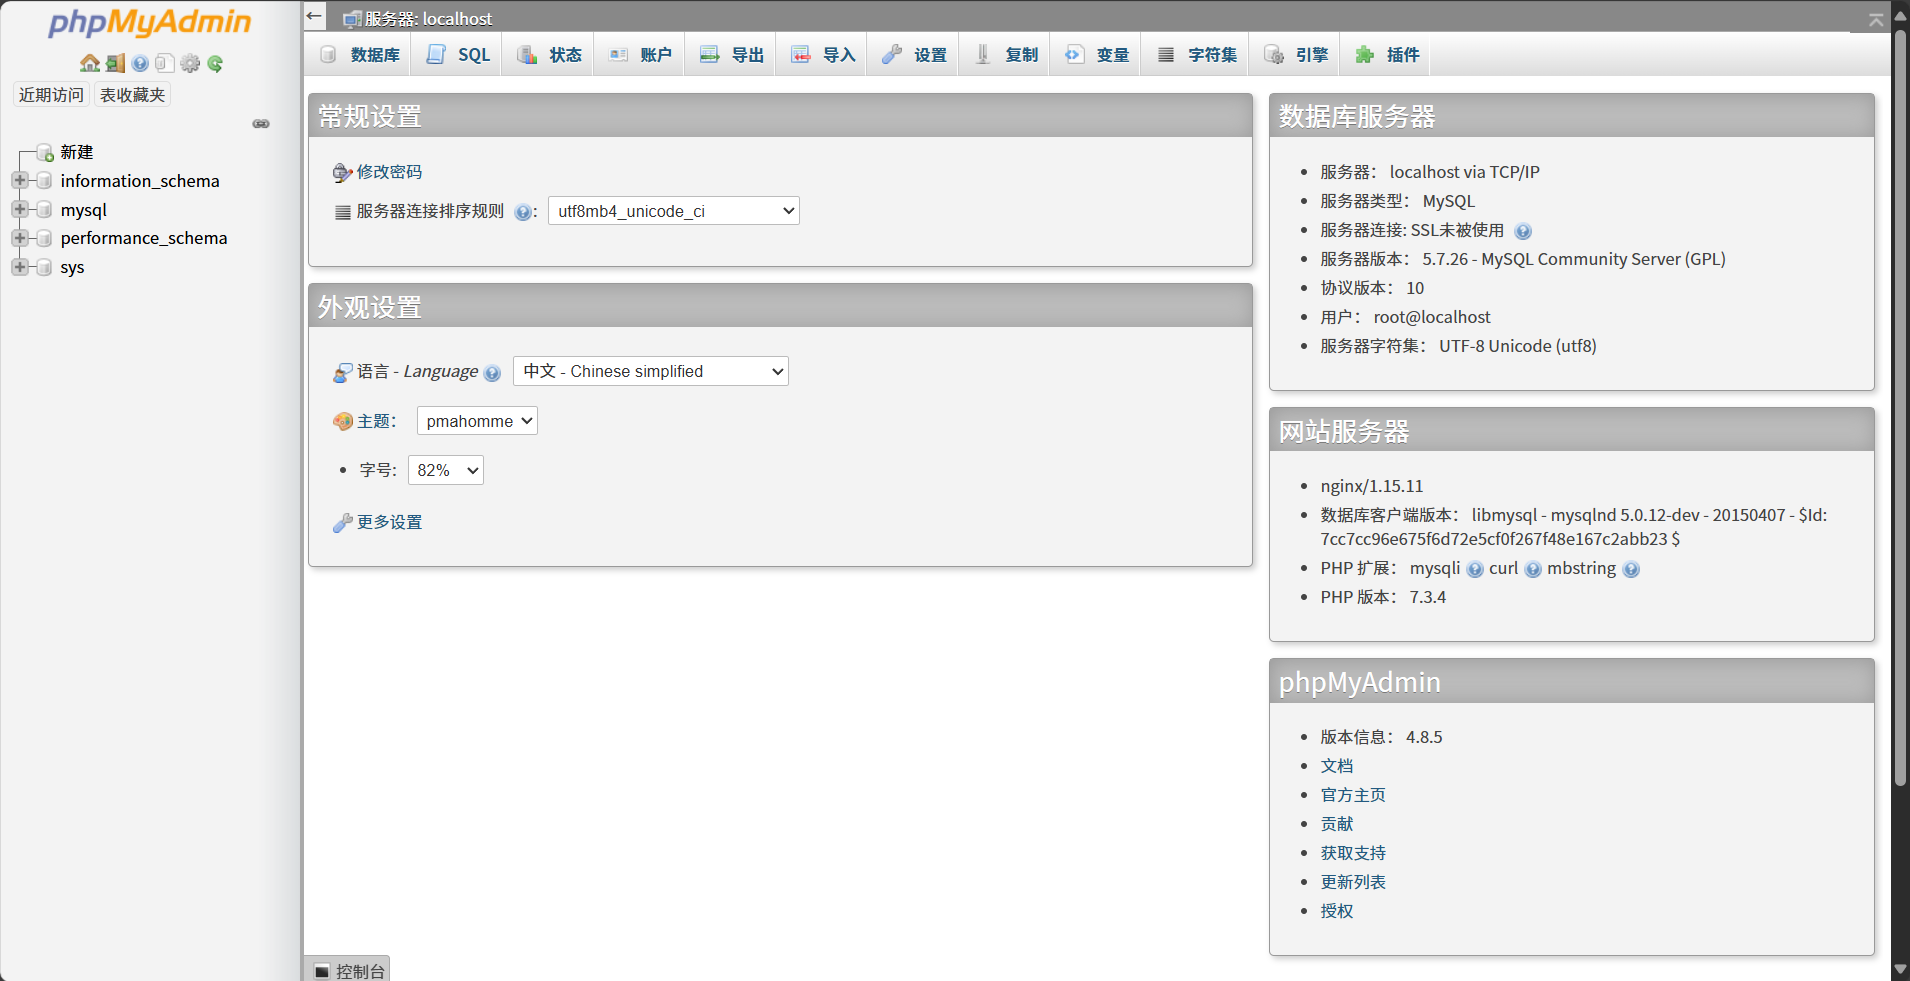Collapse top menu with the double-arrow icon

[1876, 20]
